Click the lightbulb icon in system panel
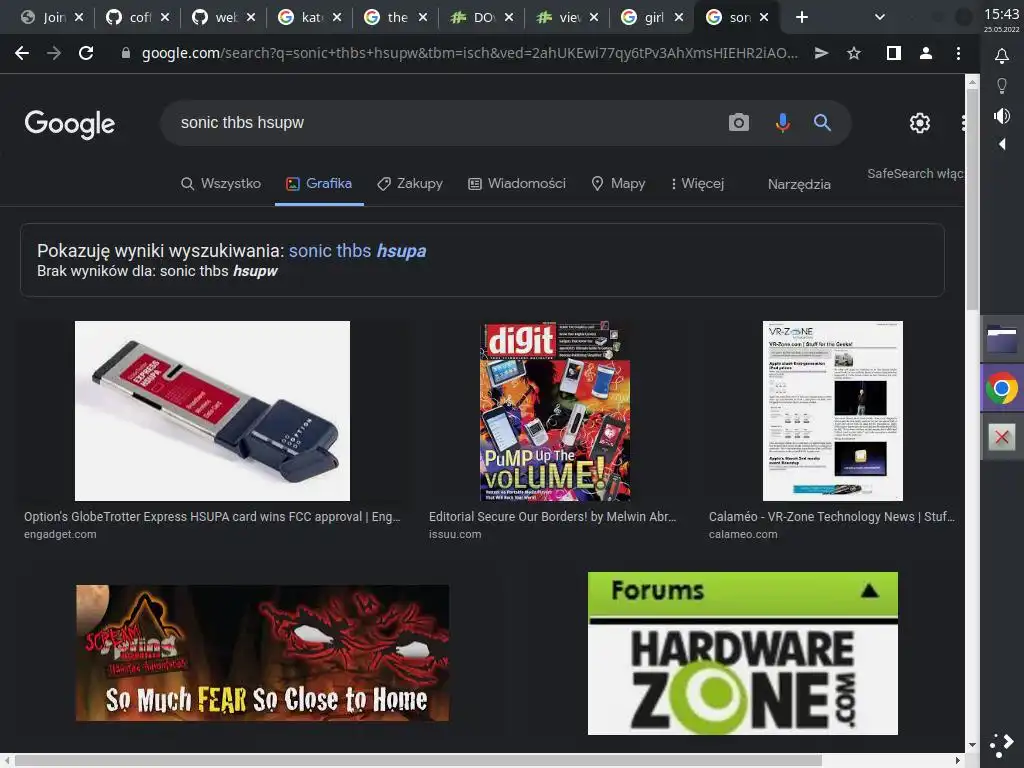 pyautogui.click(x=1002, y=86)
